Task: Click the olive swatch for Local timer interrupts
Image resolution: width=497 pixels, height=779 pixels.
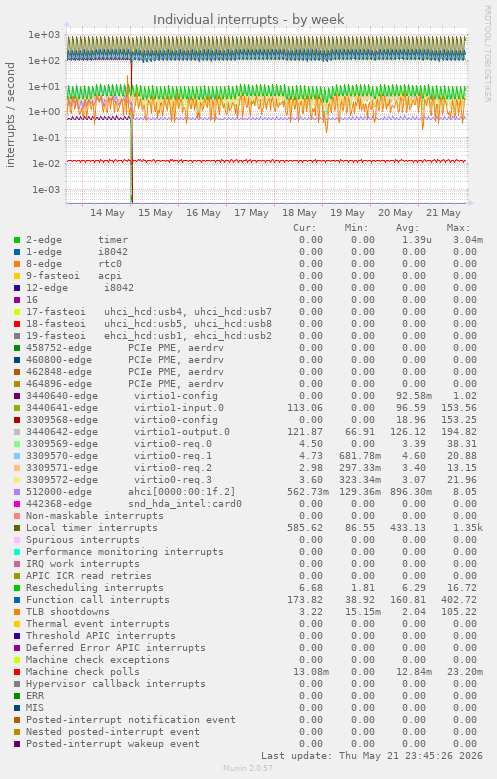Action: (17, 528)
